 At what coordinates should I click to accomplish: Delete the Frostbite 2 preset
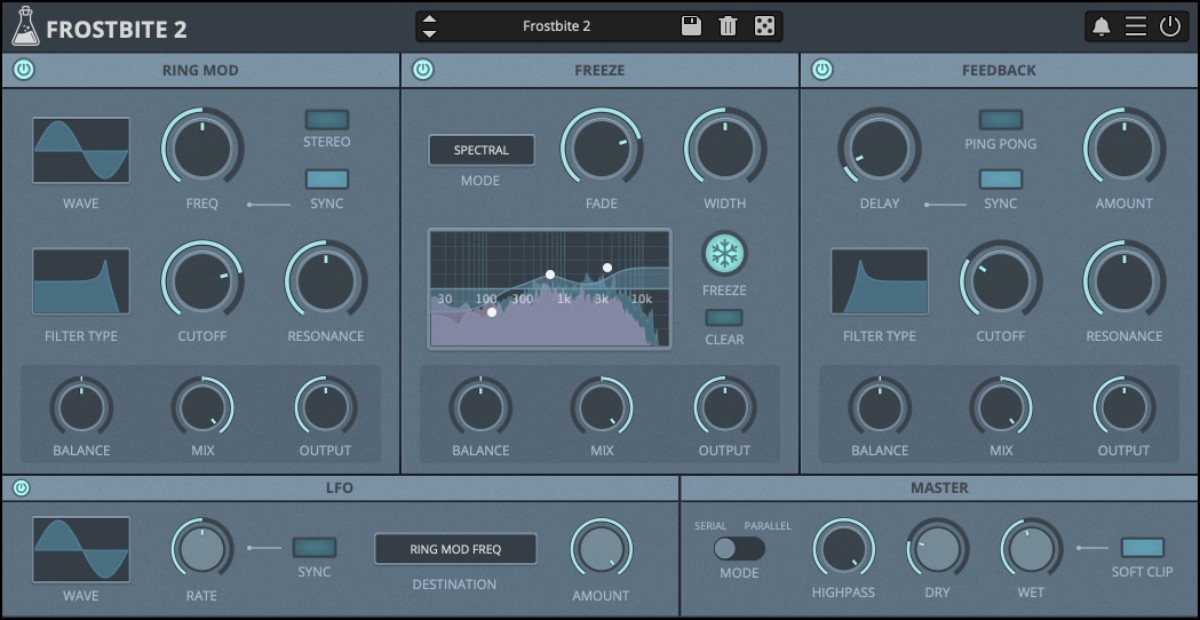click(x=727, y=26)
